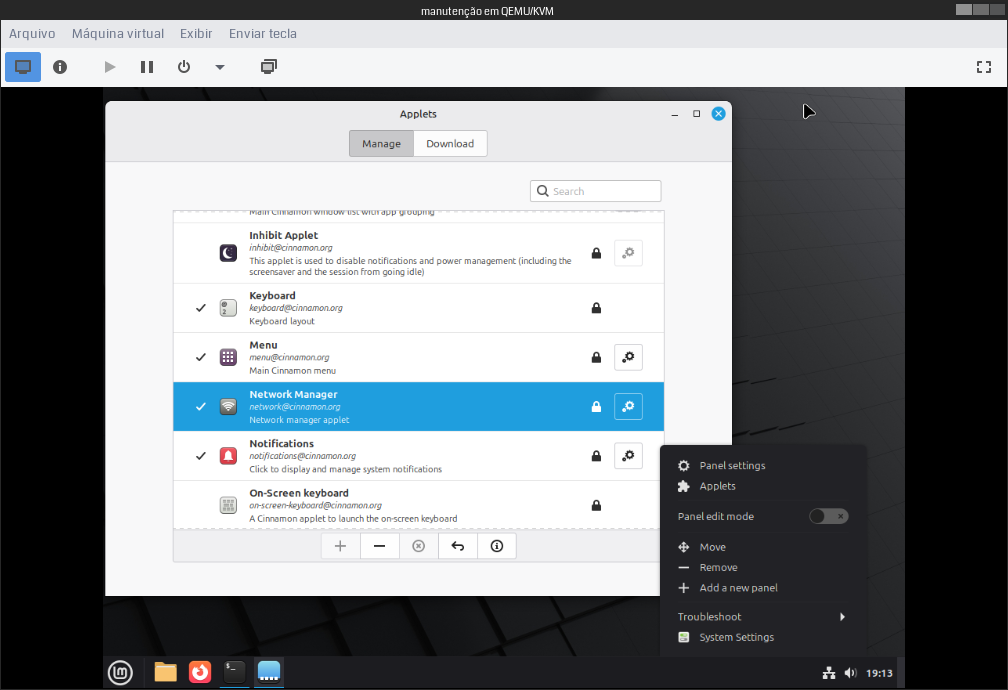
Task: Open Network Manager configure gear button
Action: [x=628, y=406]
